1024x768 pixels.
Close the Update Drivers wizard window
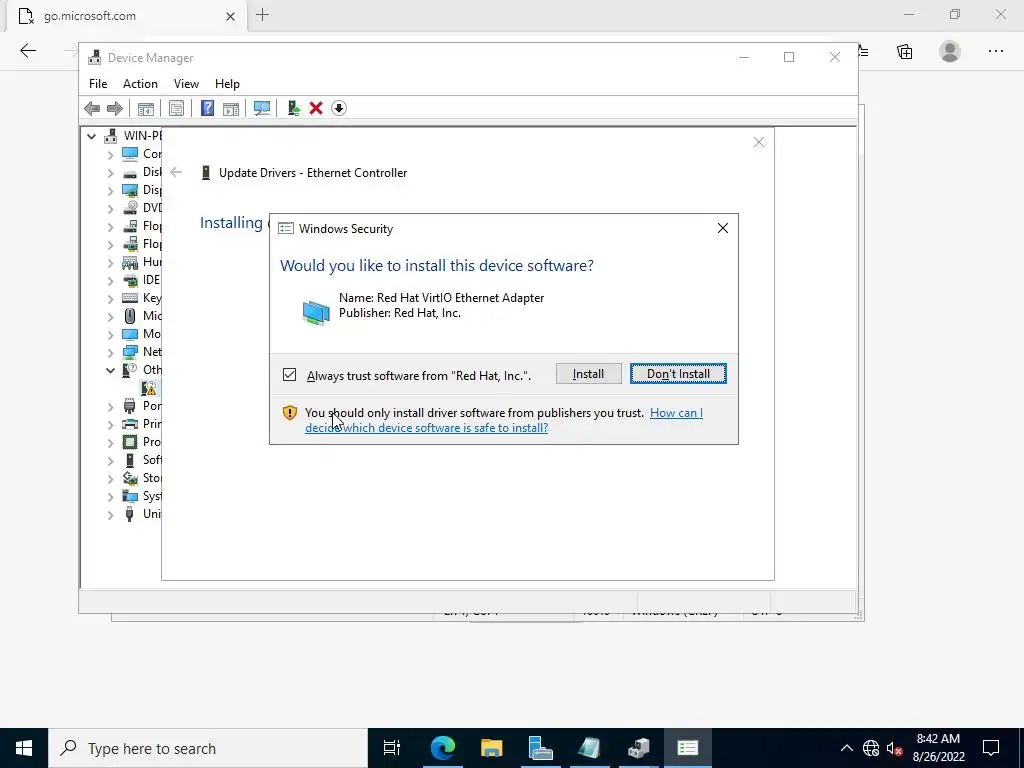759,142
